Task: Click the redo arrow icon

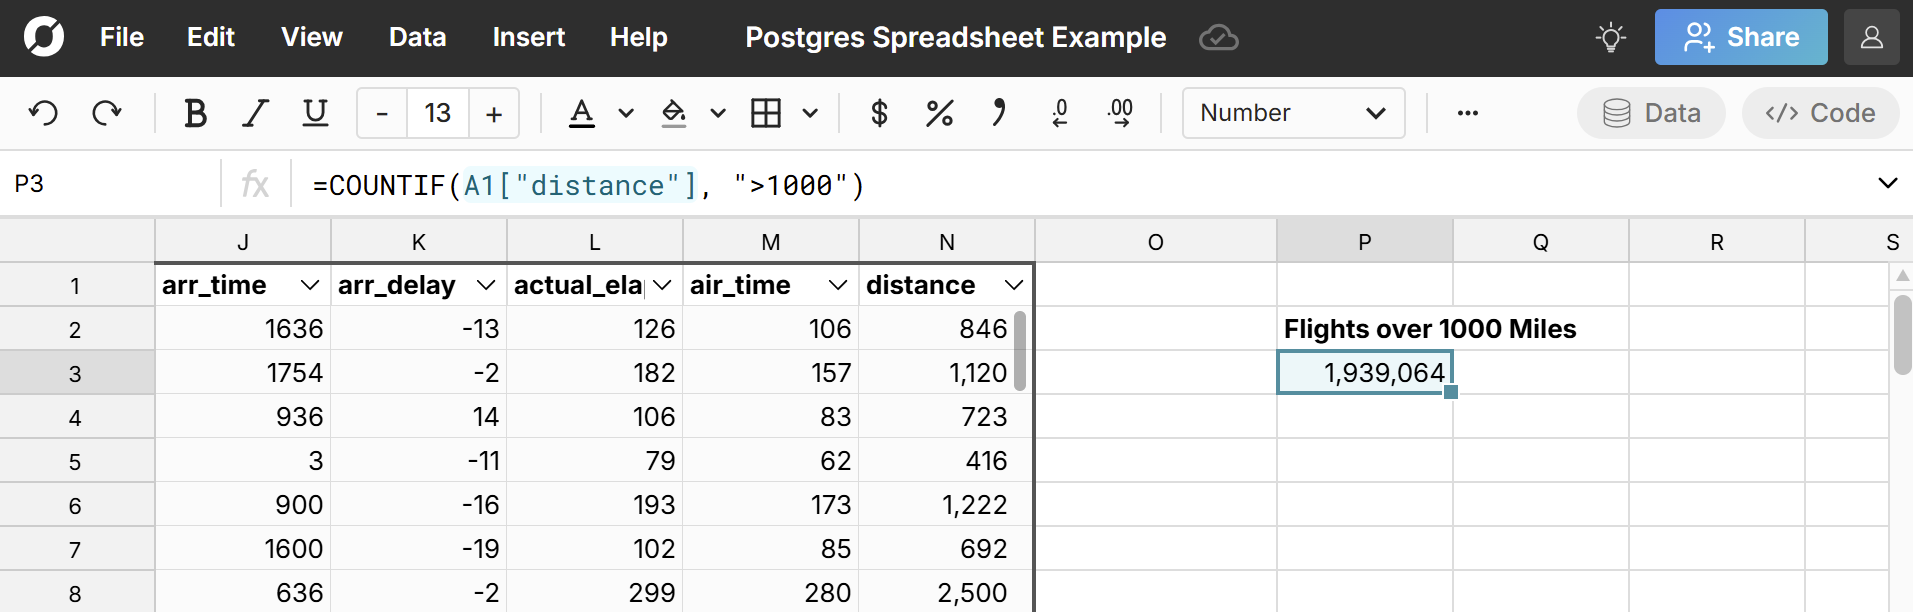Action: tap(106, 113)
